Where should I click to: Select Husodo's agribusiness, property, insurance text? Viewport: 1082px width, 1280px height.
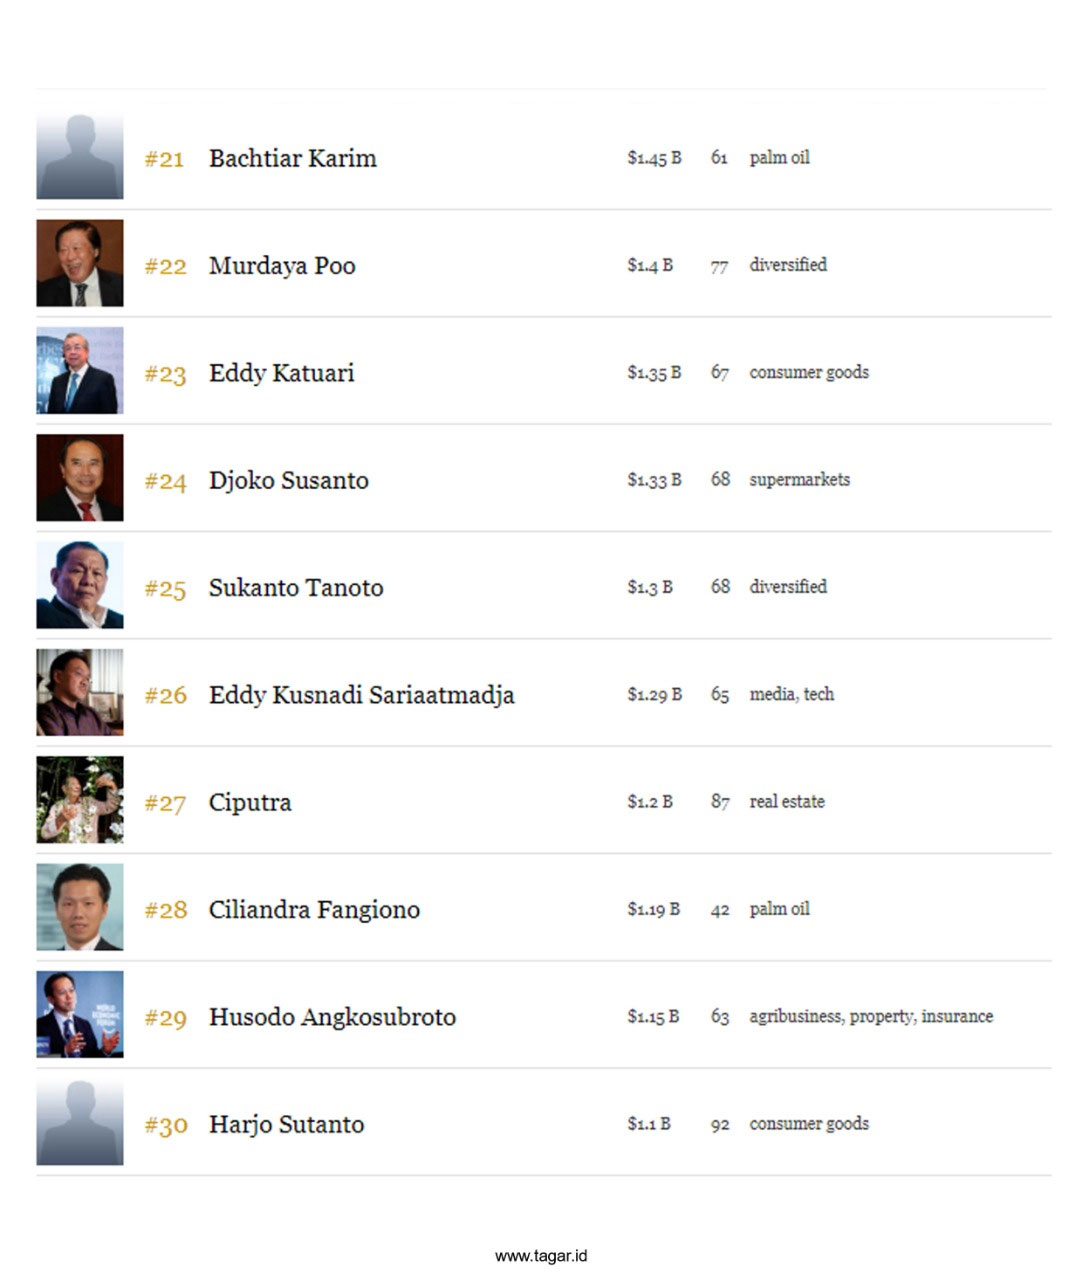[871, 1016]
